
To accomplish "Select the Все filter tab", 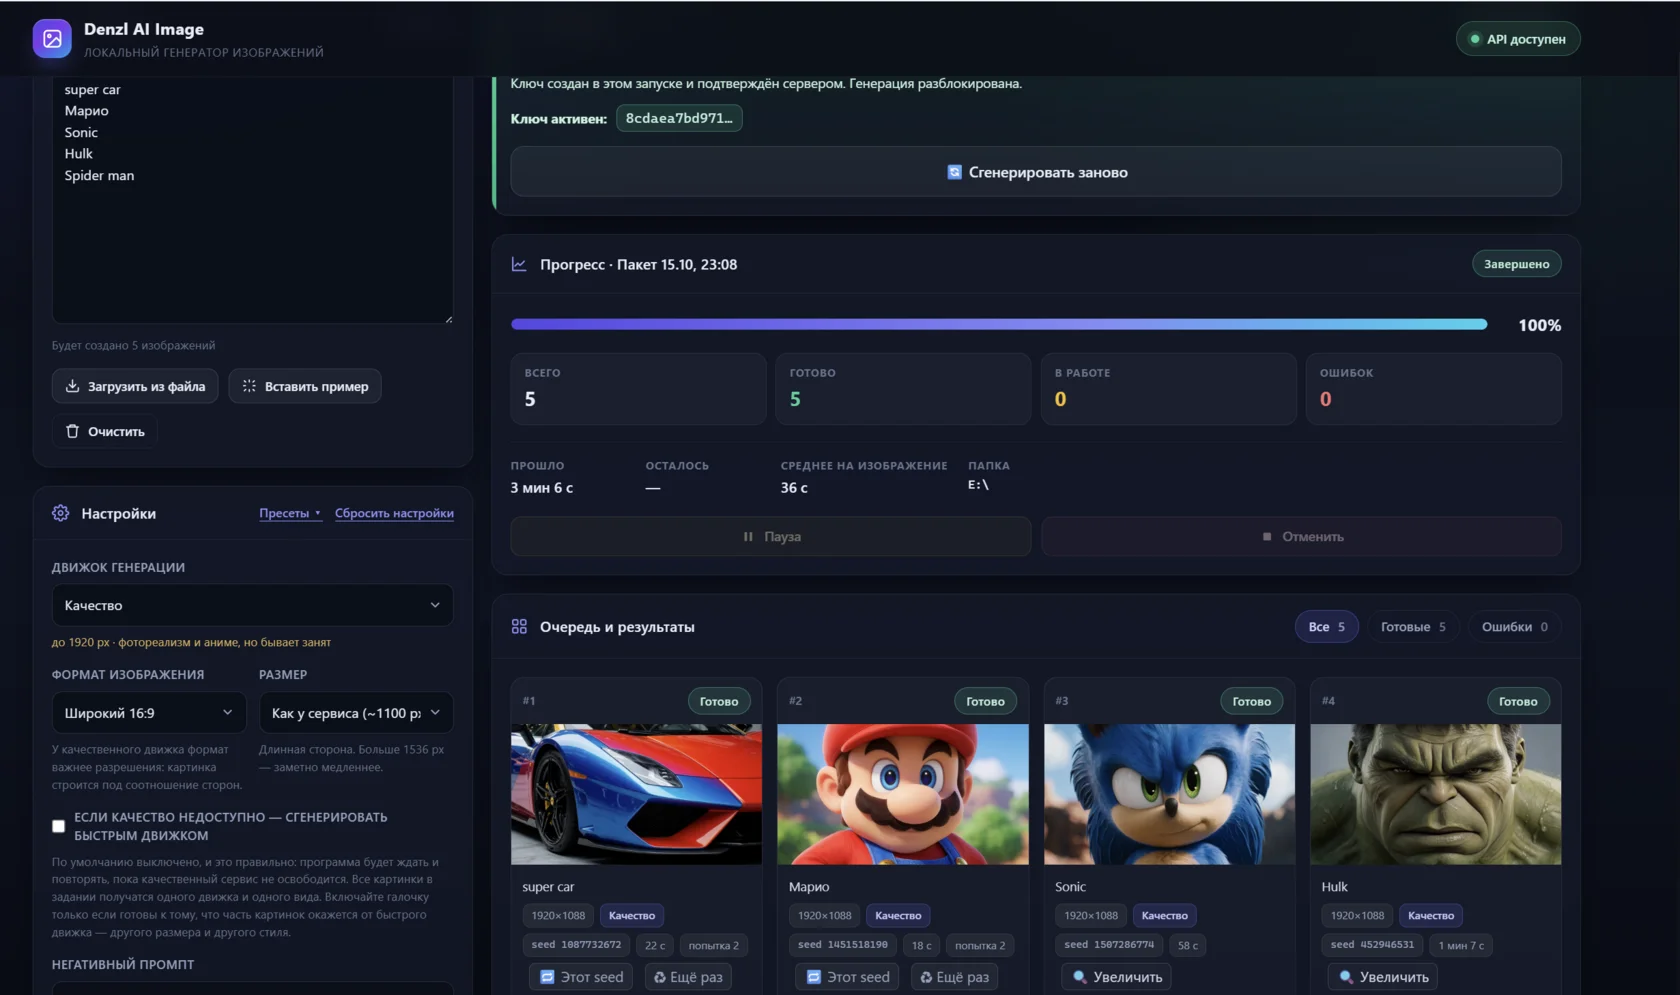I will 1327,627.
